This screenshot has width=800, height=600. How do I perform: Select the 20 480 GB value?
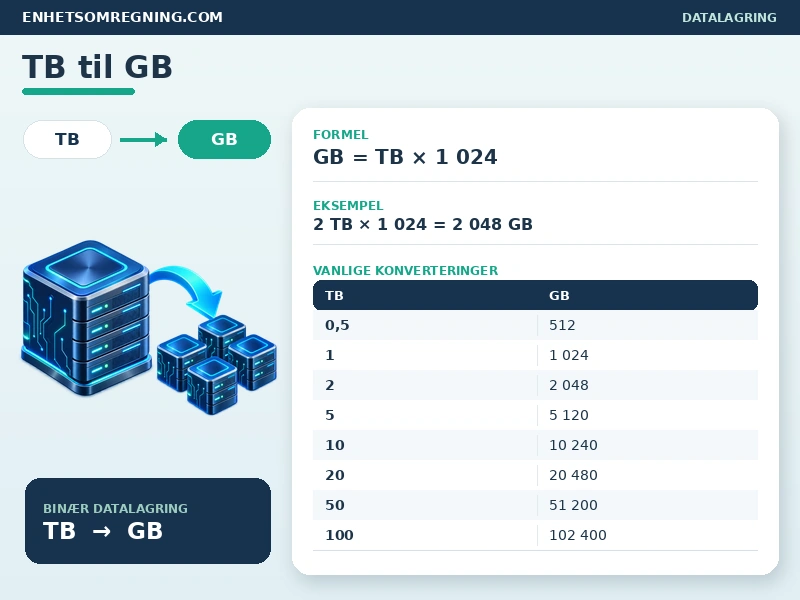click(x=573, y=475)
